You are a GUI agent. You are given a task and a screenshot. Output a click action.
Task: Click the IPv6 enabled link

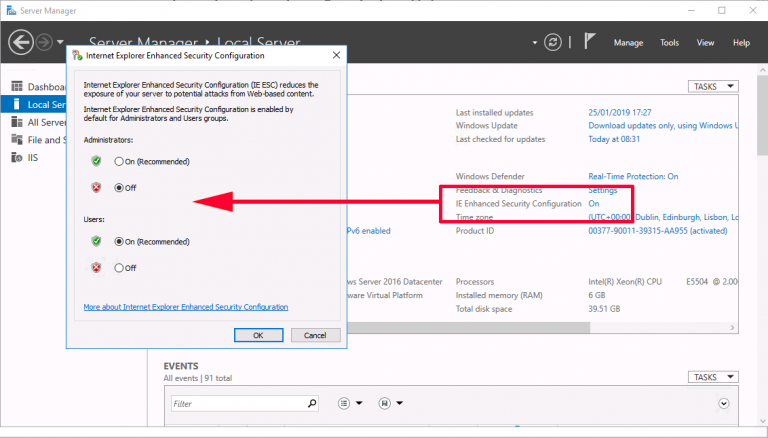369,231
